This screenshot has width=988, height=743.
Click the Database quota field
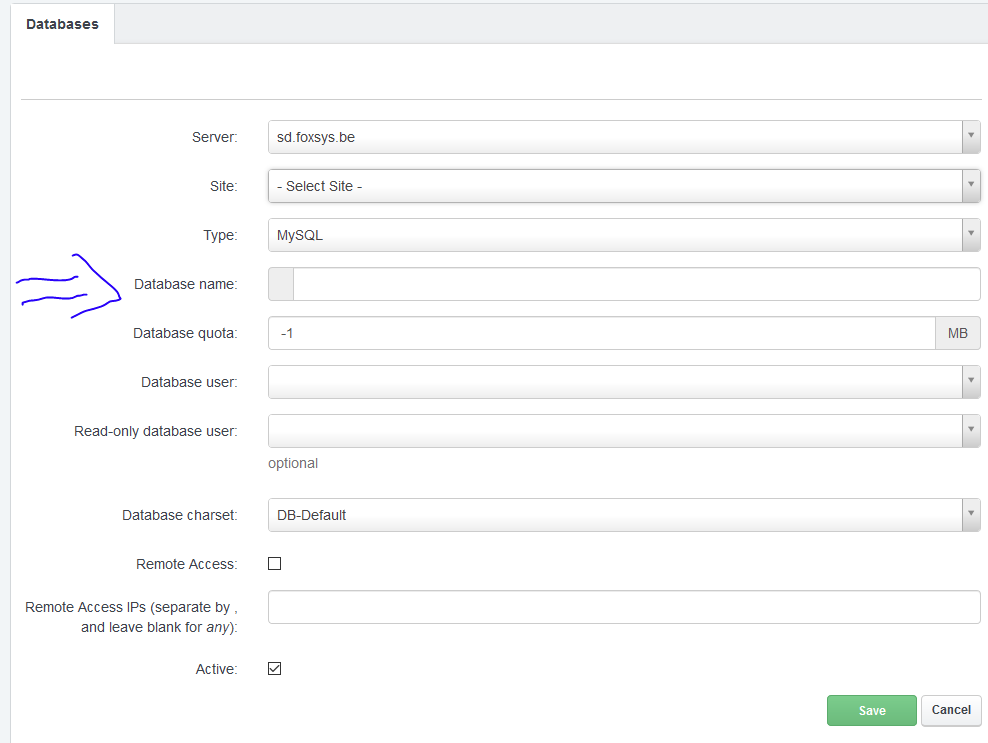[601, 333]
